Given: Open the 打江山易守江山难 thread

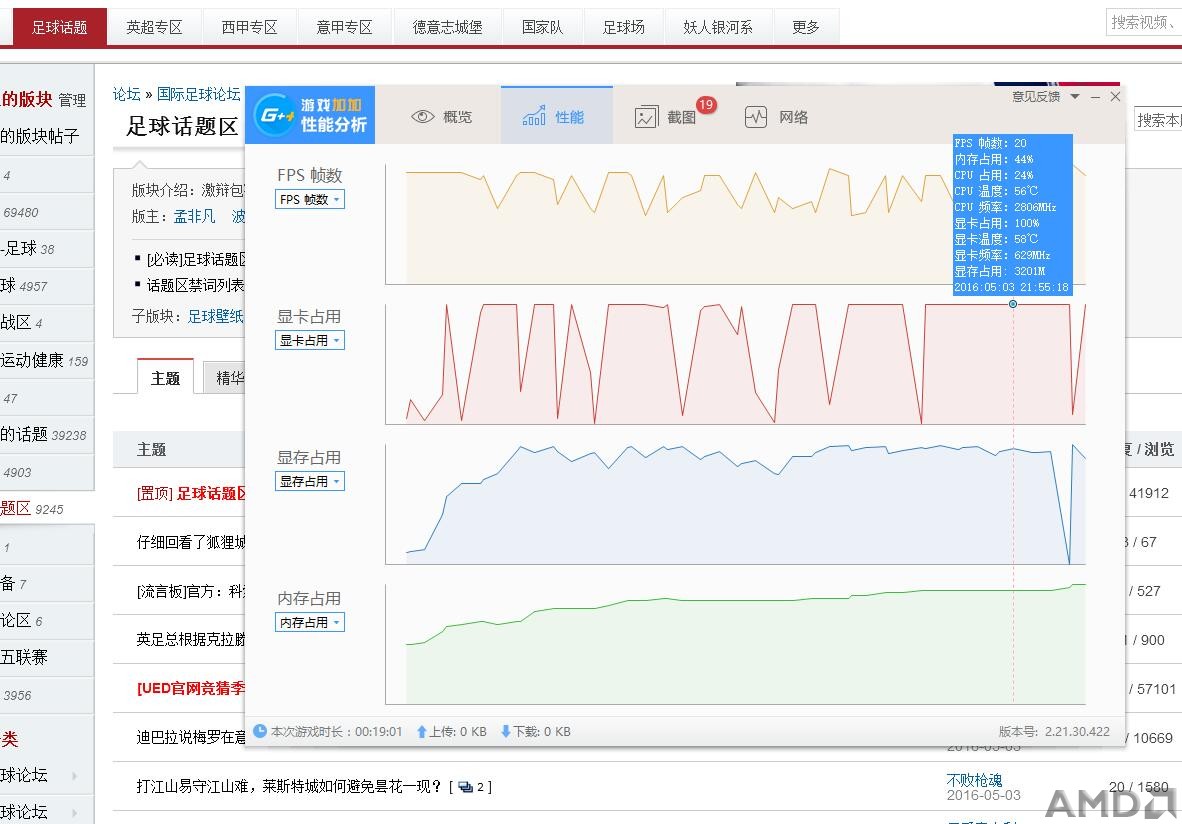Looking at the screenshot, I should coord(289,786).
